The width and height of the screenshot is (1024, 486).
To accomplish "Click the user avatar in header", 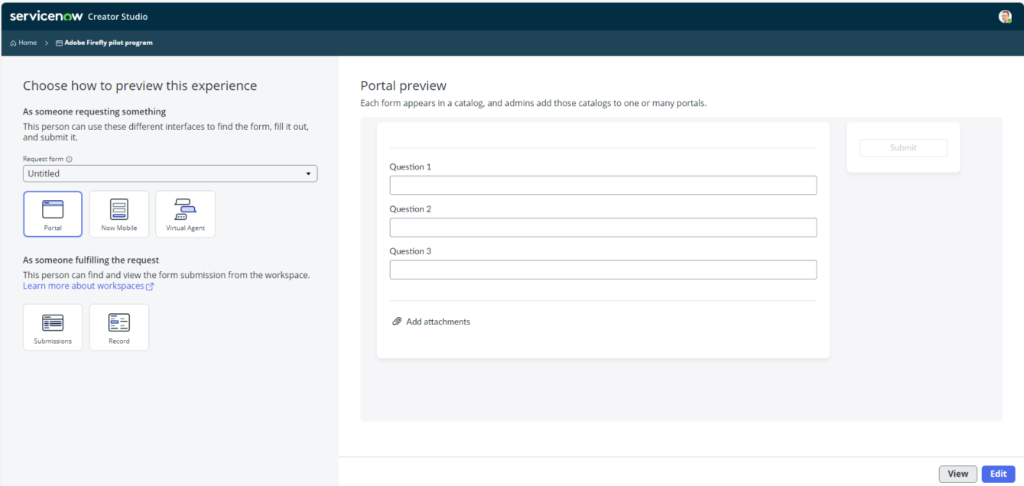I will [x=1005, y=16].
